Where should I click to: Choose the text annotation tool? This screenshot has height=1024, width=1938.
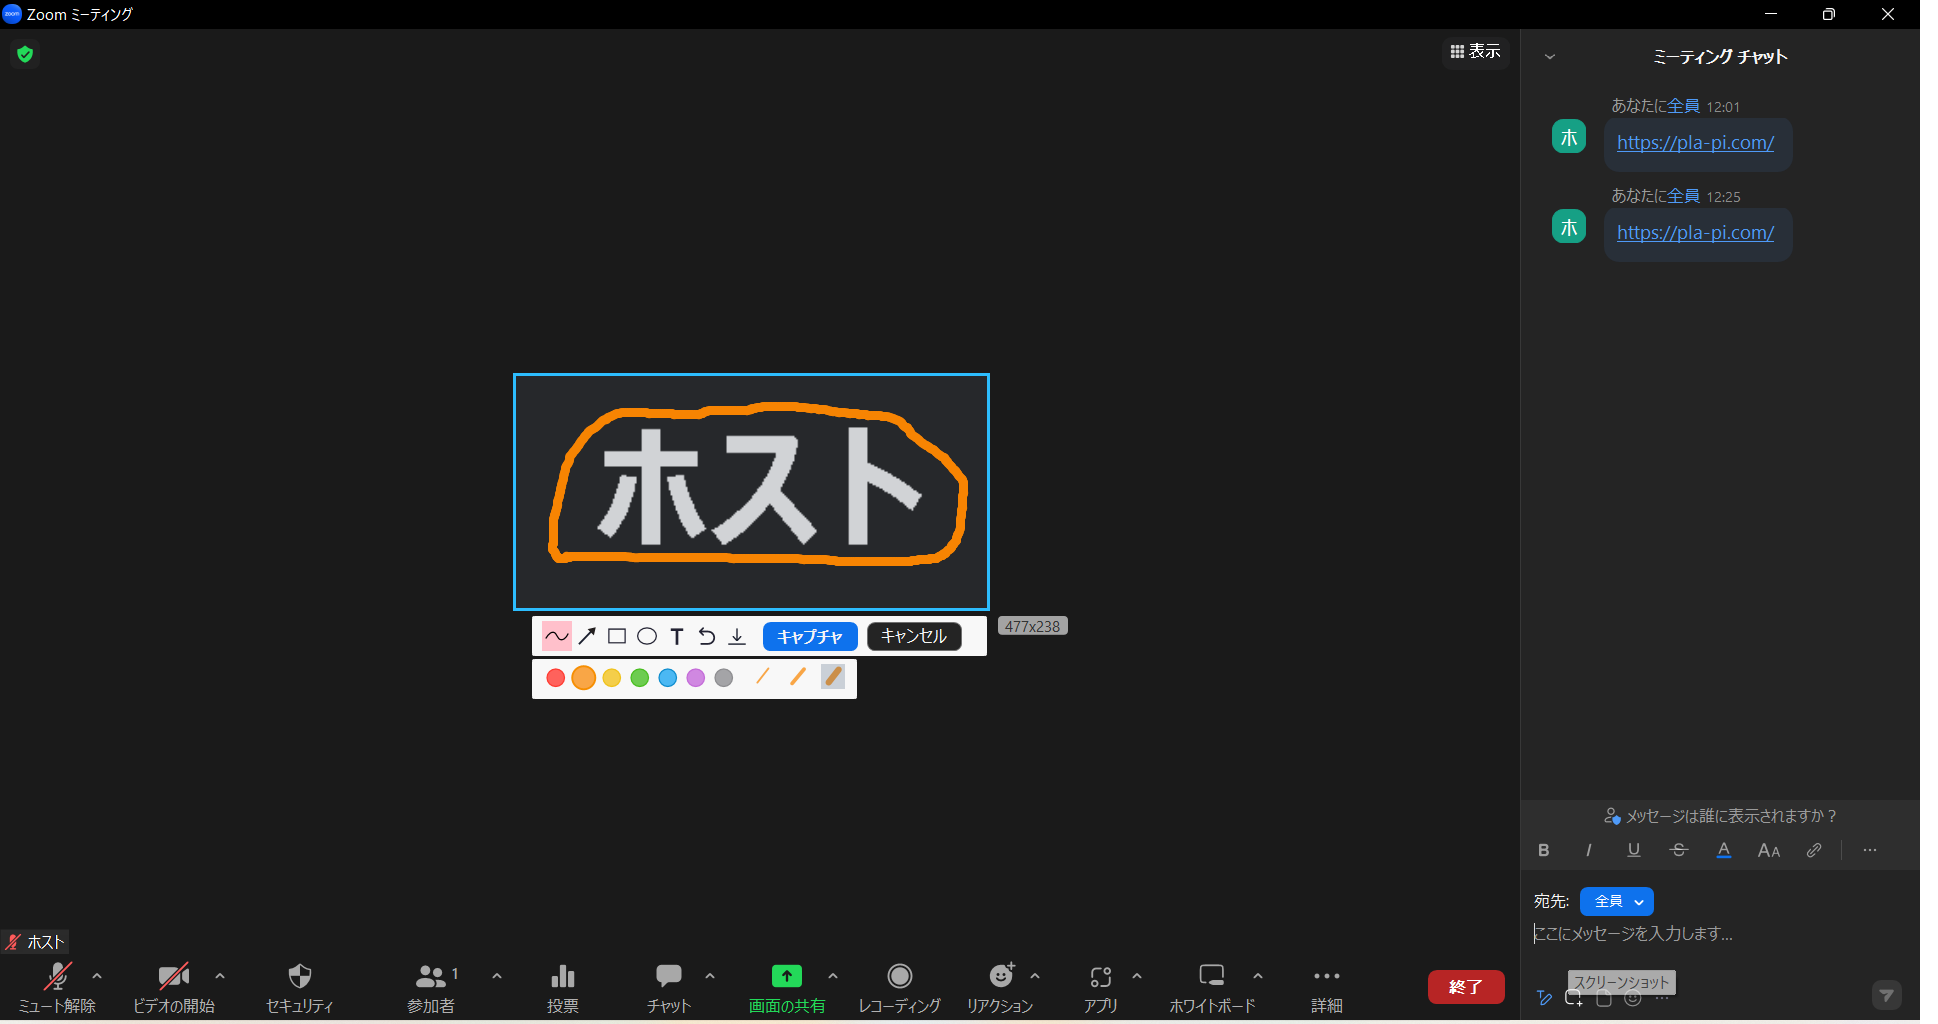pos(677,636)
